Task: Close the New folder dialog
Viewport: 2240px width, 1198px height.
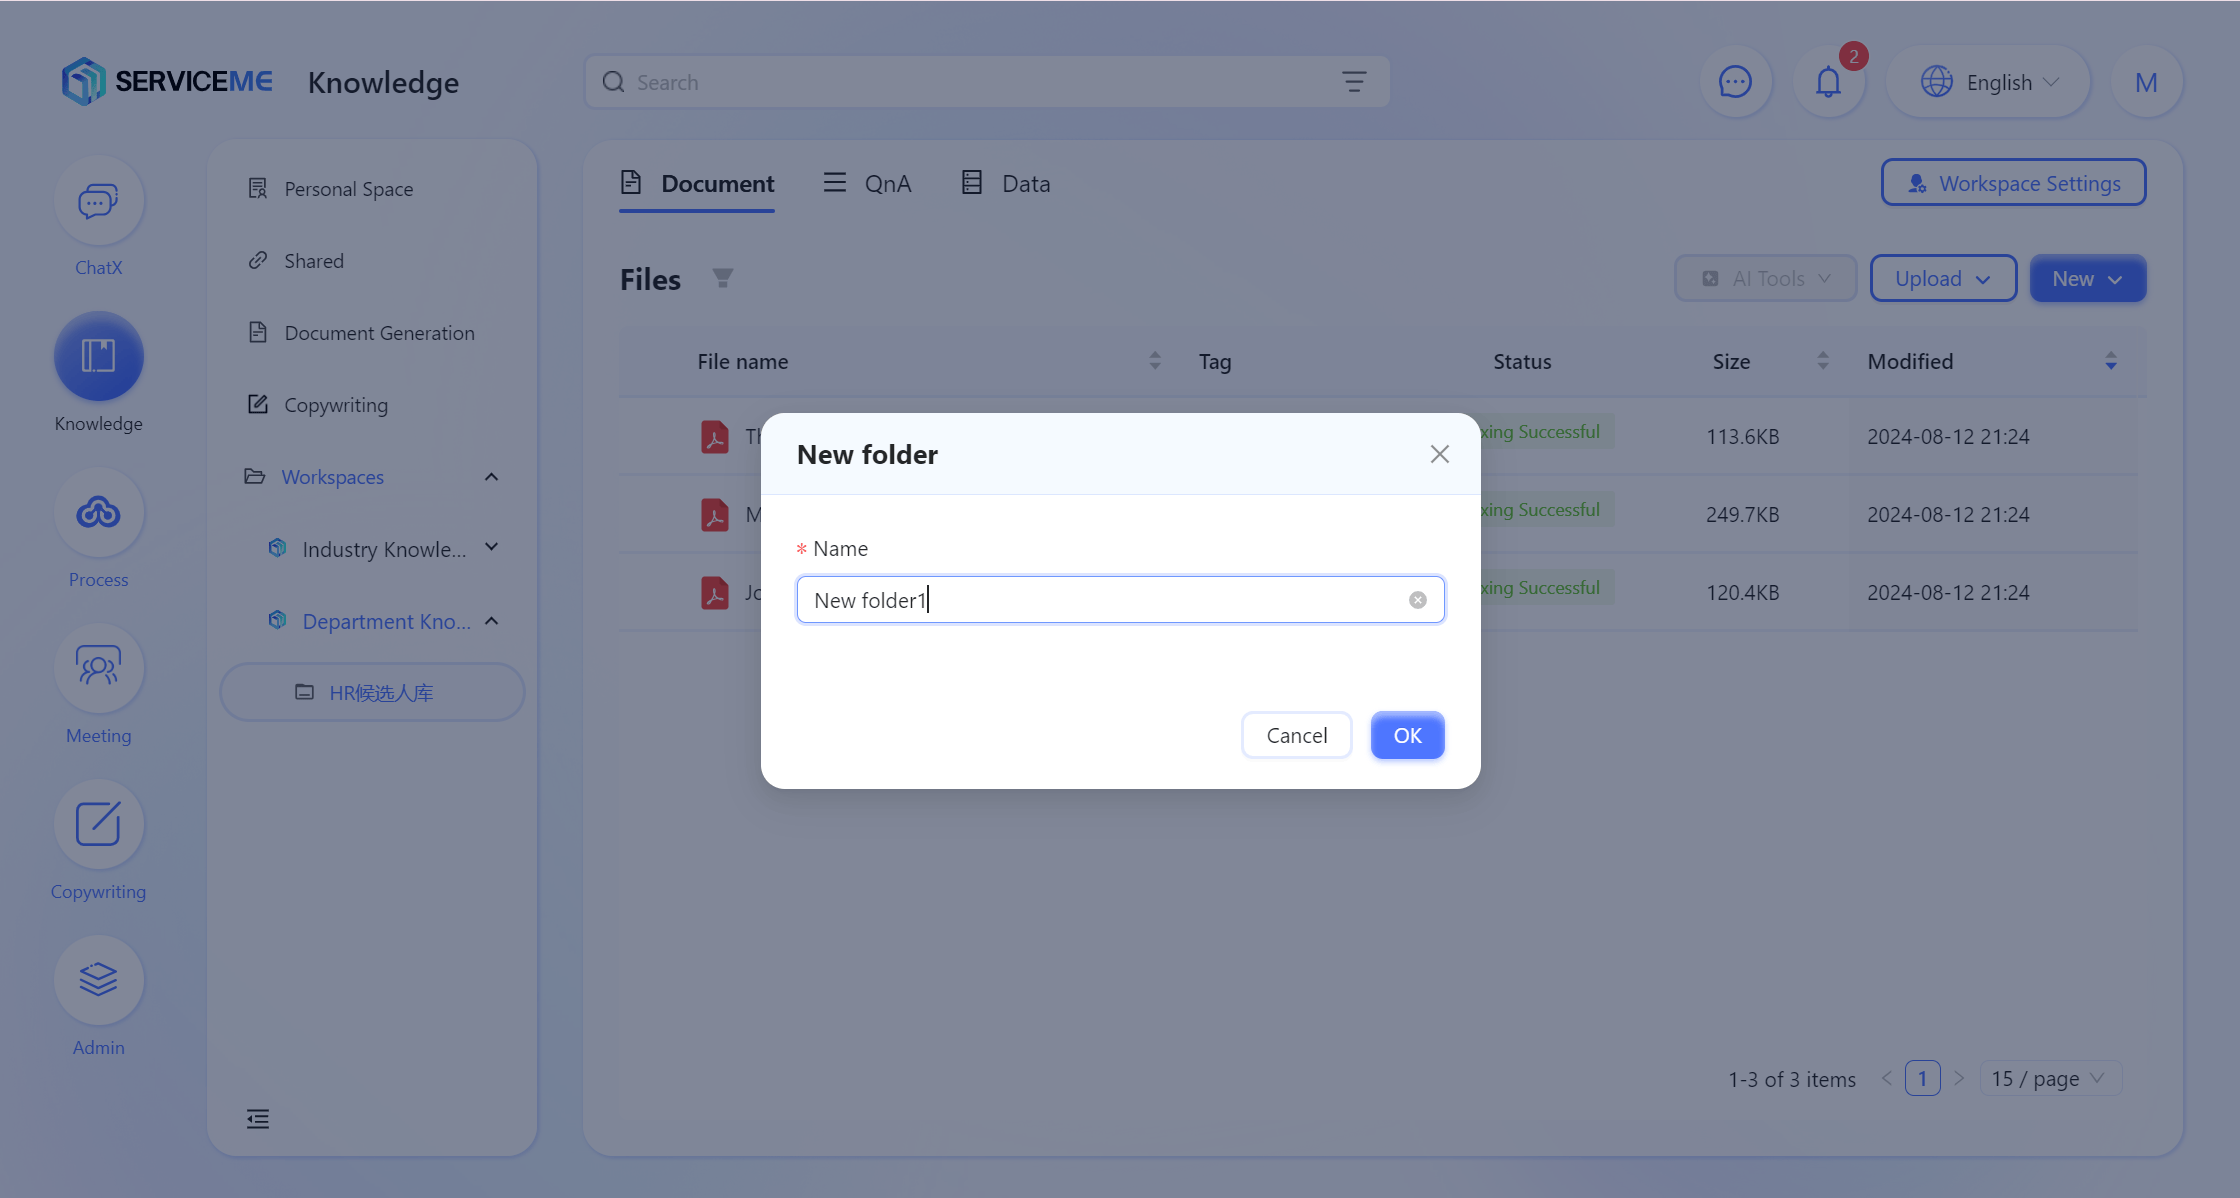Action: click(x=1439, y=455)
